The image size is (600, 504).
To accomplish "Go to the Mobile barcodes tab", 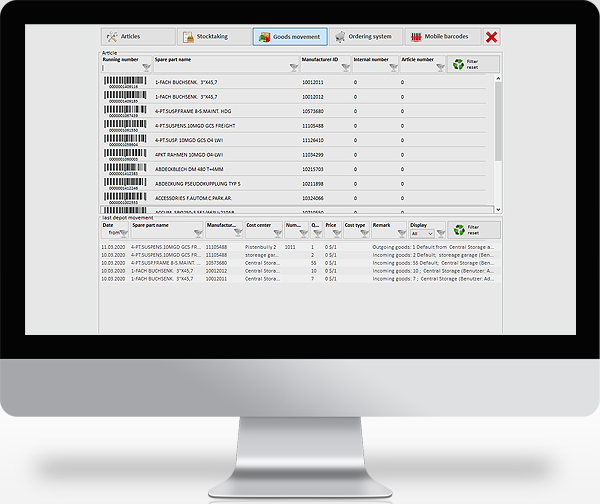I will click(x=441, y=37).
